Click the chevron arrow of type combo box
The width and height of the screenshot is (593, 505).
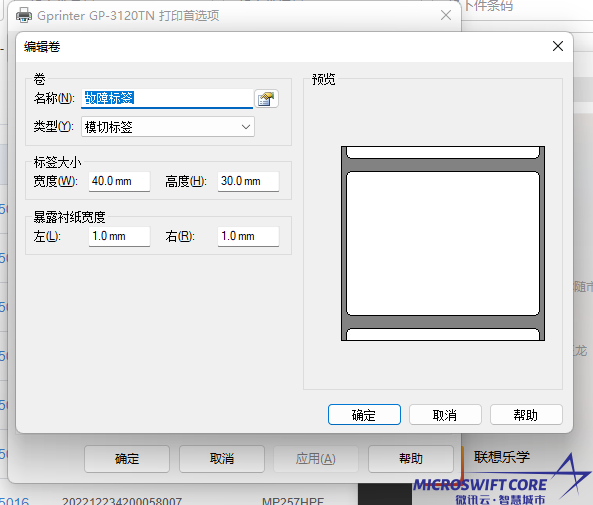(x=246, y=127)
